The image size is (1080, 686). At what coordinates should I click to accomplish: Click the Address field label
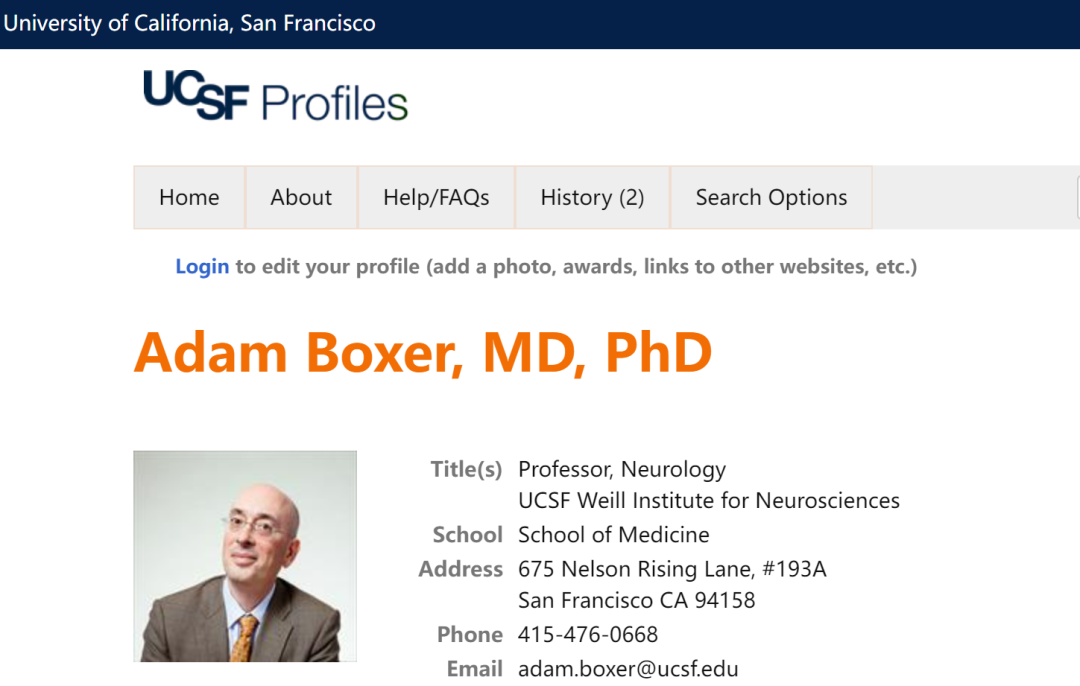(x=461, y=569)
